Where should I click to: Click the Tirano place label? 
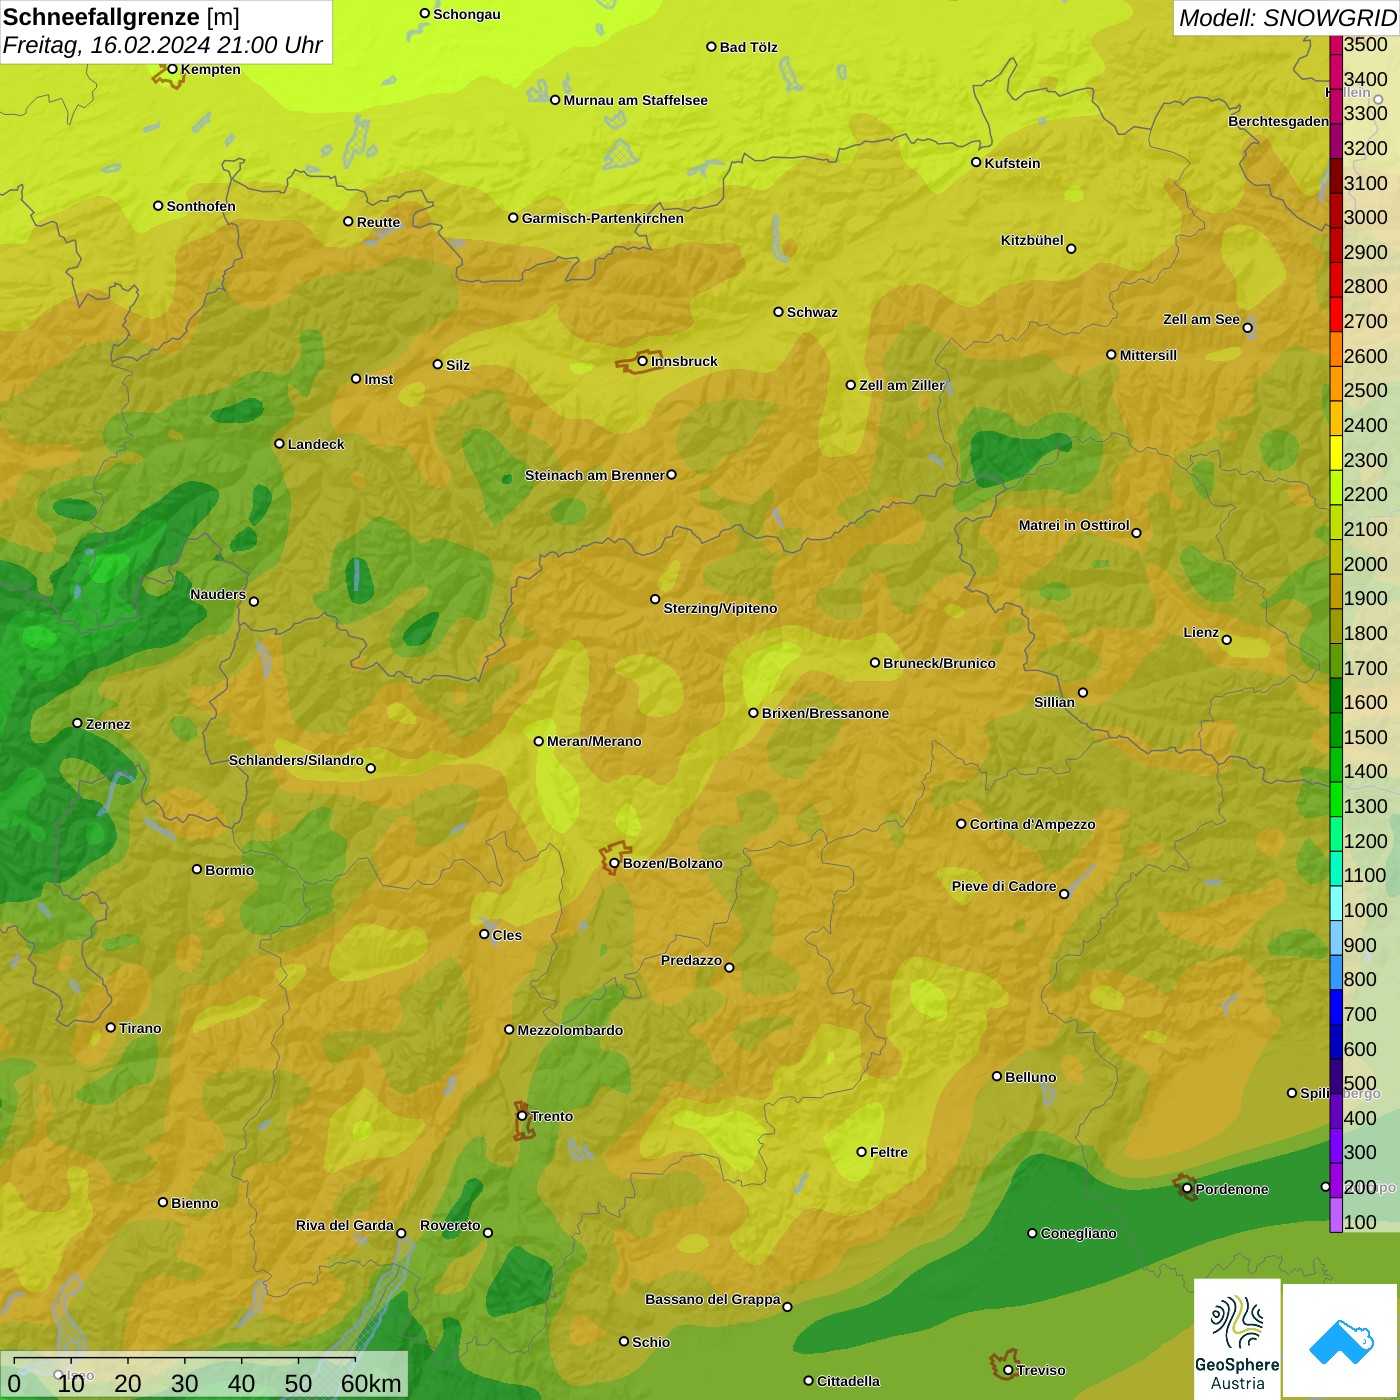click(140, 1028)
